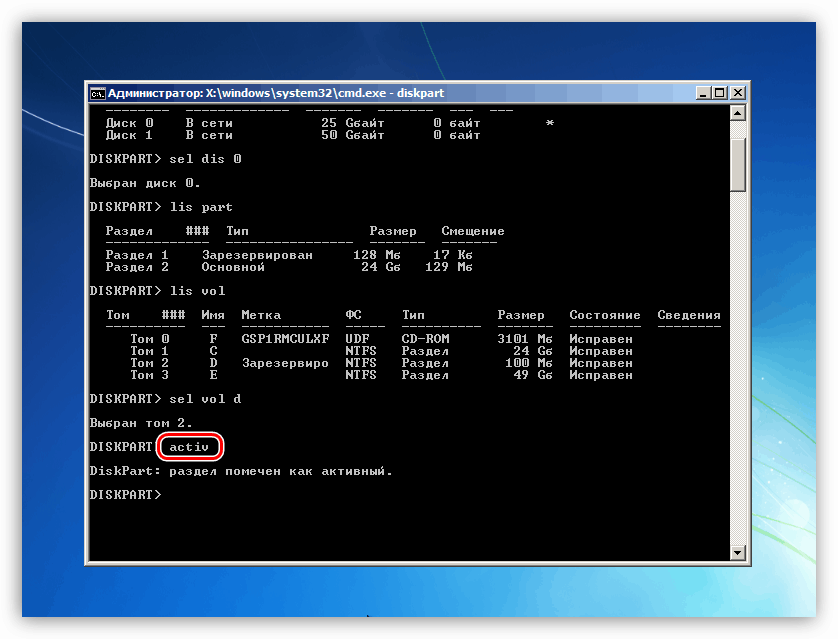Click the 'GSP1RMCULXF' volume label
Image resolution: width=838 pixels, height=639 pixels.
pyautogui.click(x=285, y=339)
